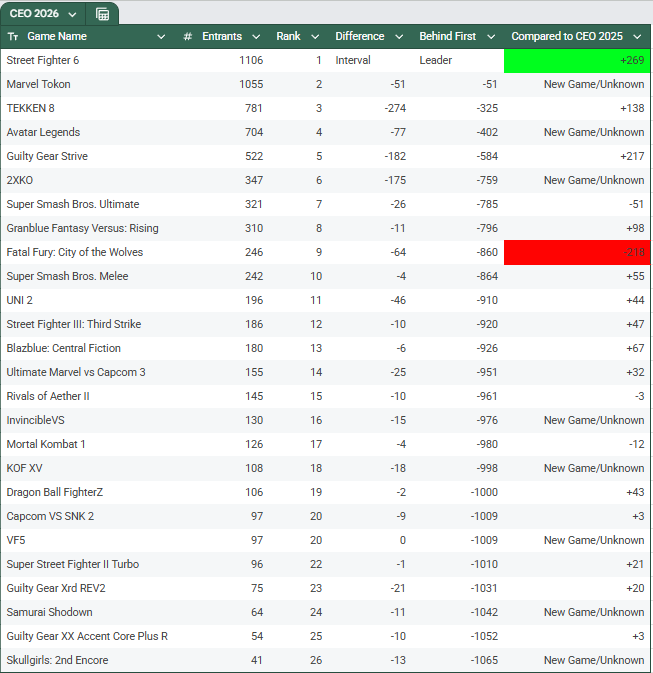This screenshot has height=673, width=653.
Task: Click the red -218 cell for Fatal Fury
Action: click(577, 252)
